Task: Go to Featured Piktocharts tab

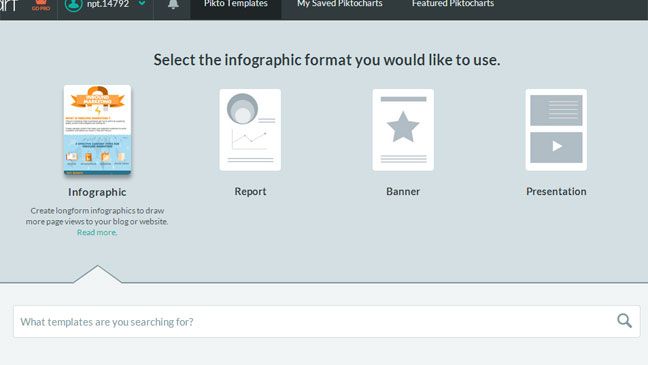Action: [453, 4]
